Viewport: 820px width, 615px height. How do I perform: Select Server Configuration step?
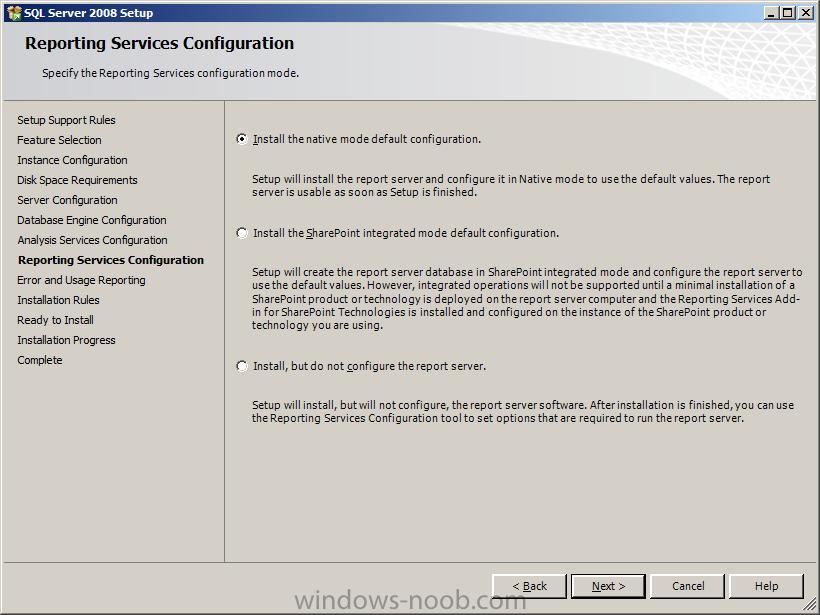(x=67, y=200)
